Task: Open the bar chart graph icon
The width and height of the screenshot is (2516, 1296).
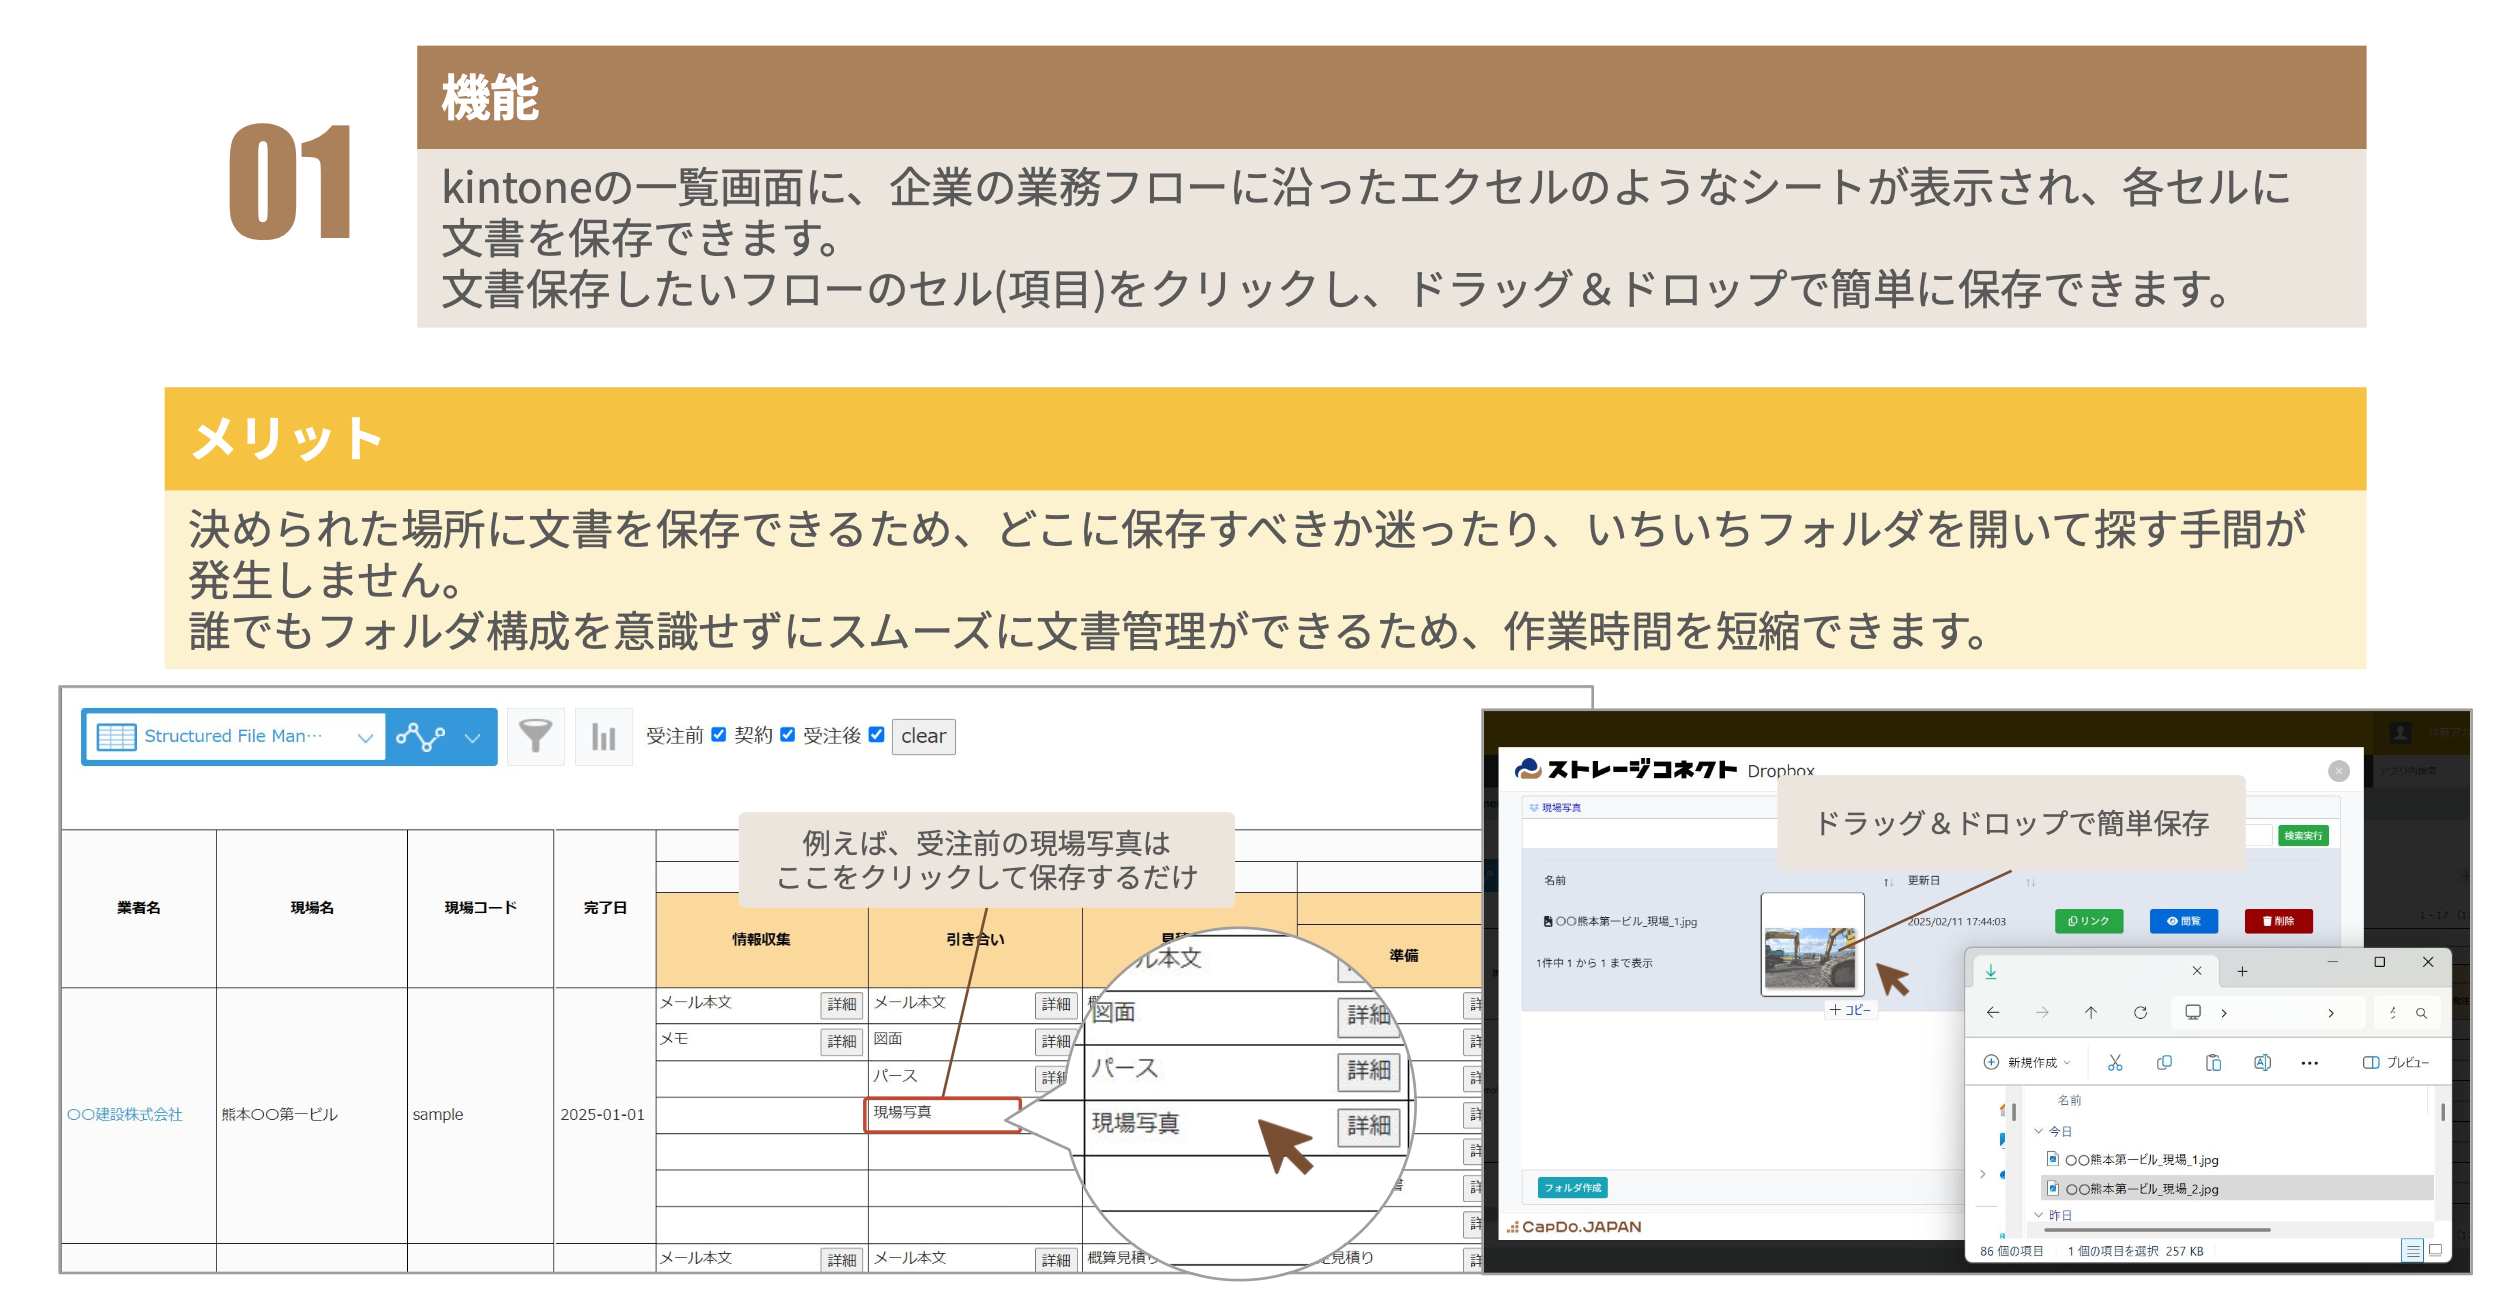Action: point(603,737)
